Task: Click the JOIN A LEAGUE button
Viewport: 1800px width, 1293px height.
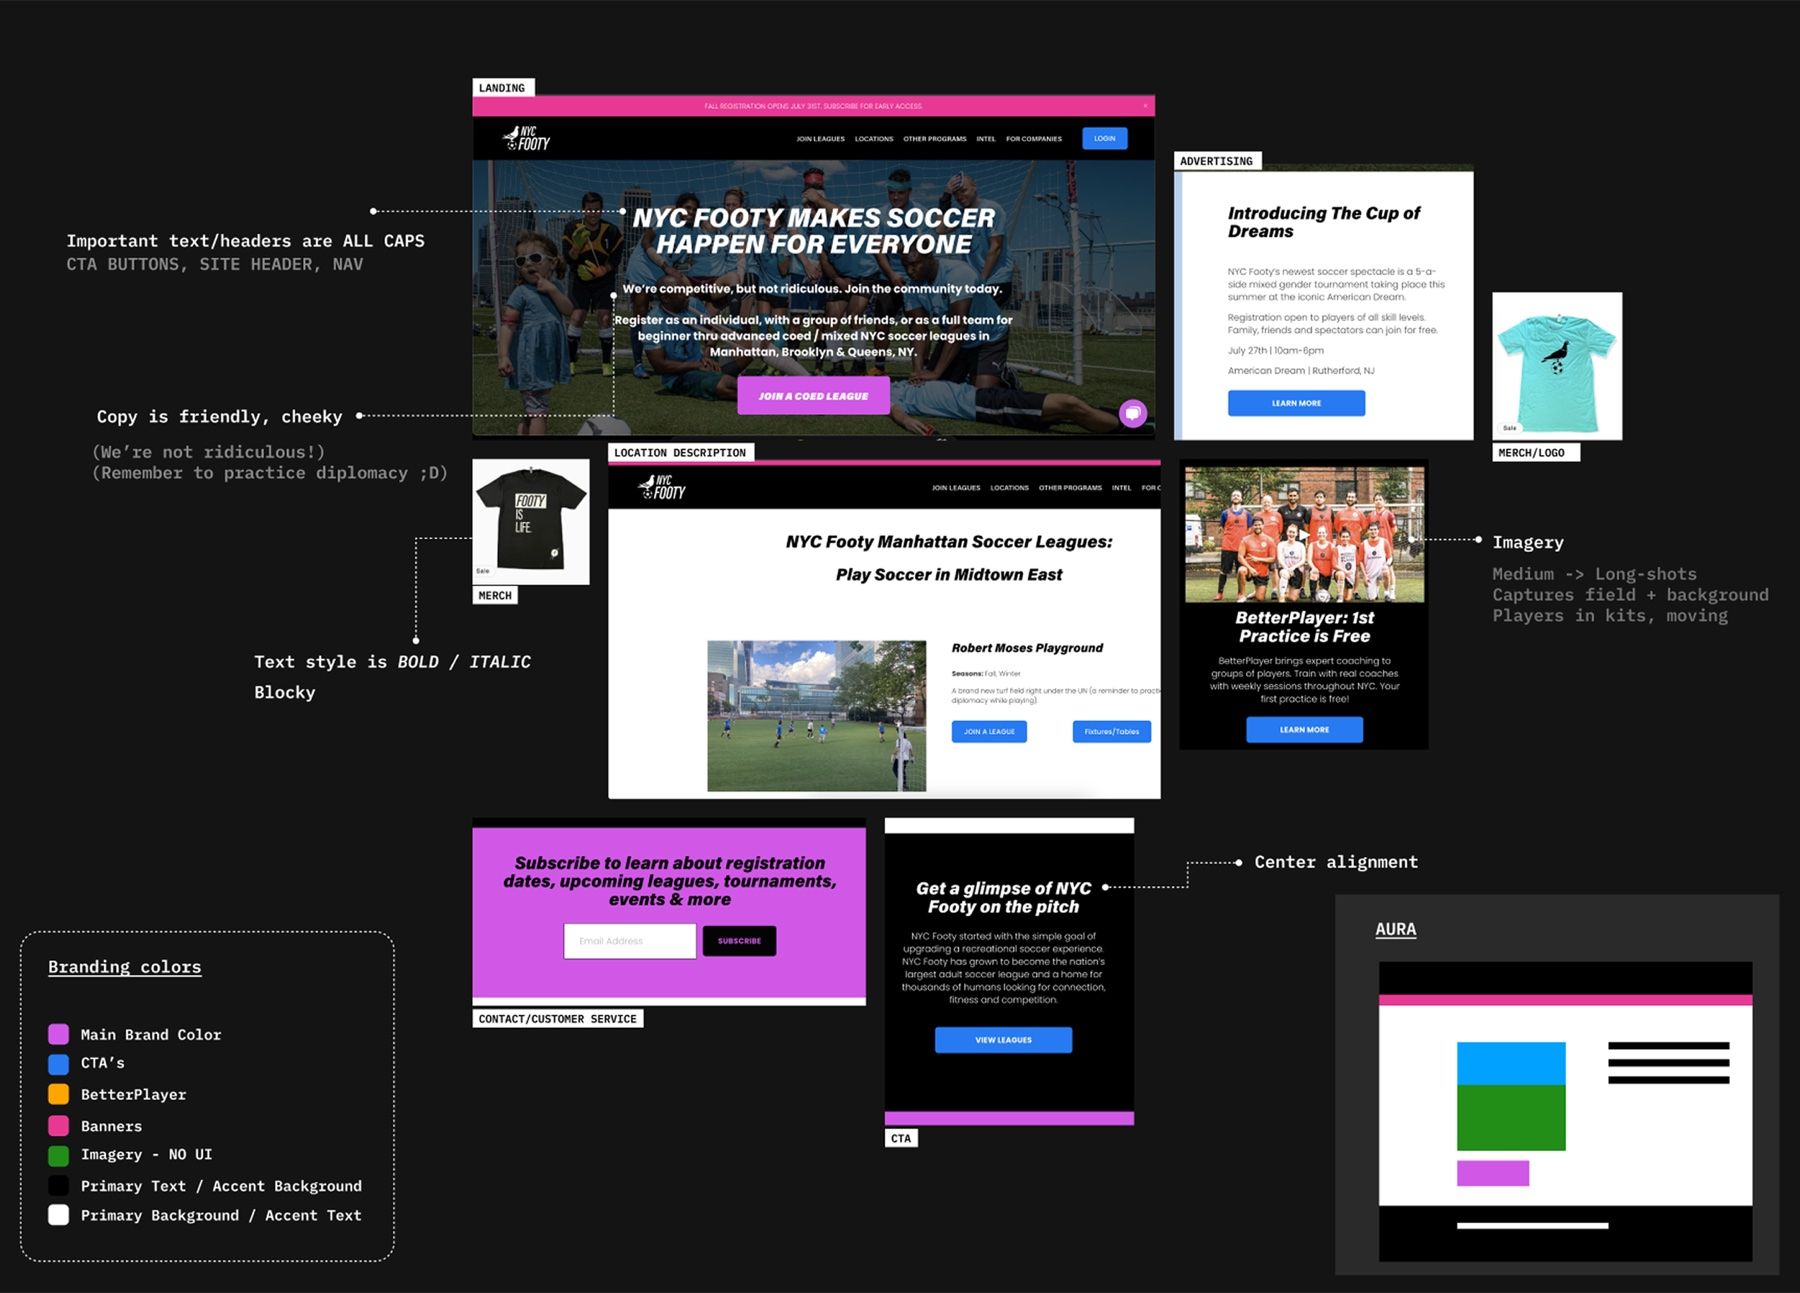Action: [x=989, y=732]
